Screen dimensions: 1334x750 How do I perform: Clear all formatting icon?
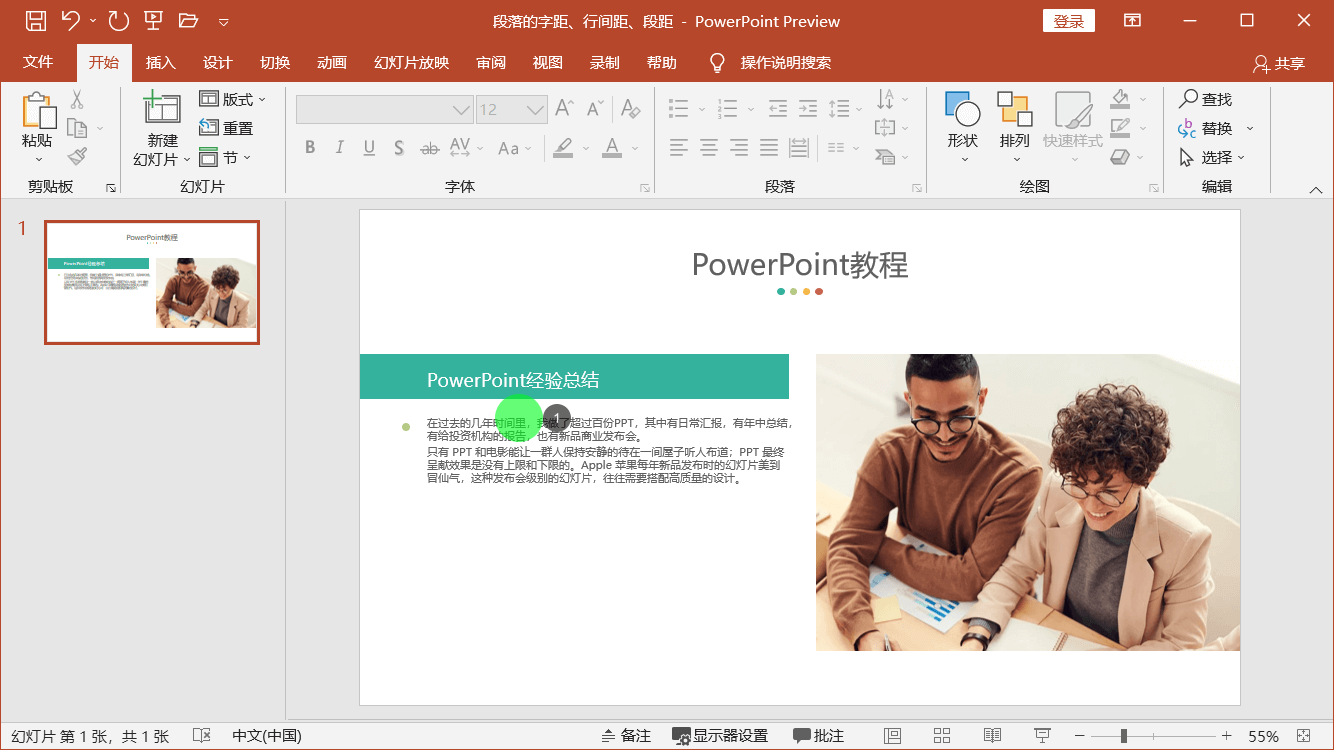(x=630, y=108)
